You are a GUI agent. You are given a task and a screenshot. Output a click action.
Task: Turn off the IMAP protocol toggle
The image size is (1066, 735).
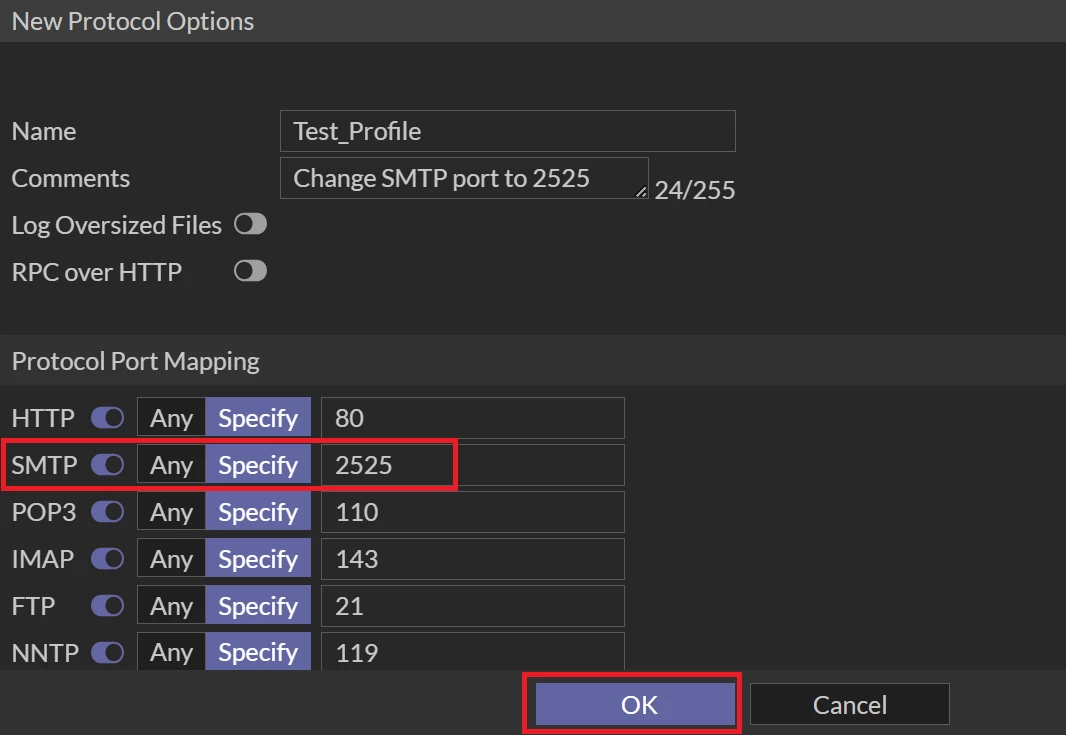[x=107, y=558]
